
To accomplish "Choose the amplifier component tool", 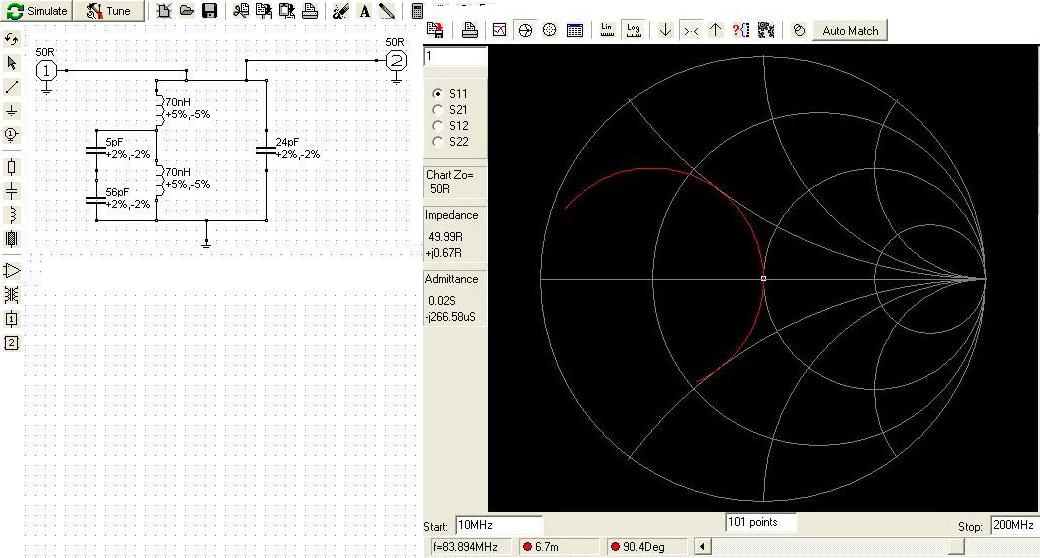I will pyautogui.click(x=12, y=270).
